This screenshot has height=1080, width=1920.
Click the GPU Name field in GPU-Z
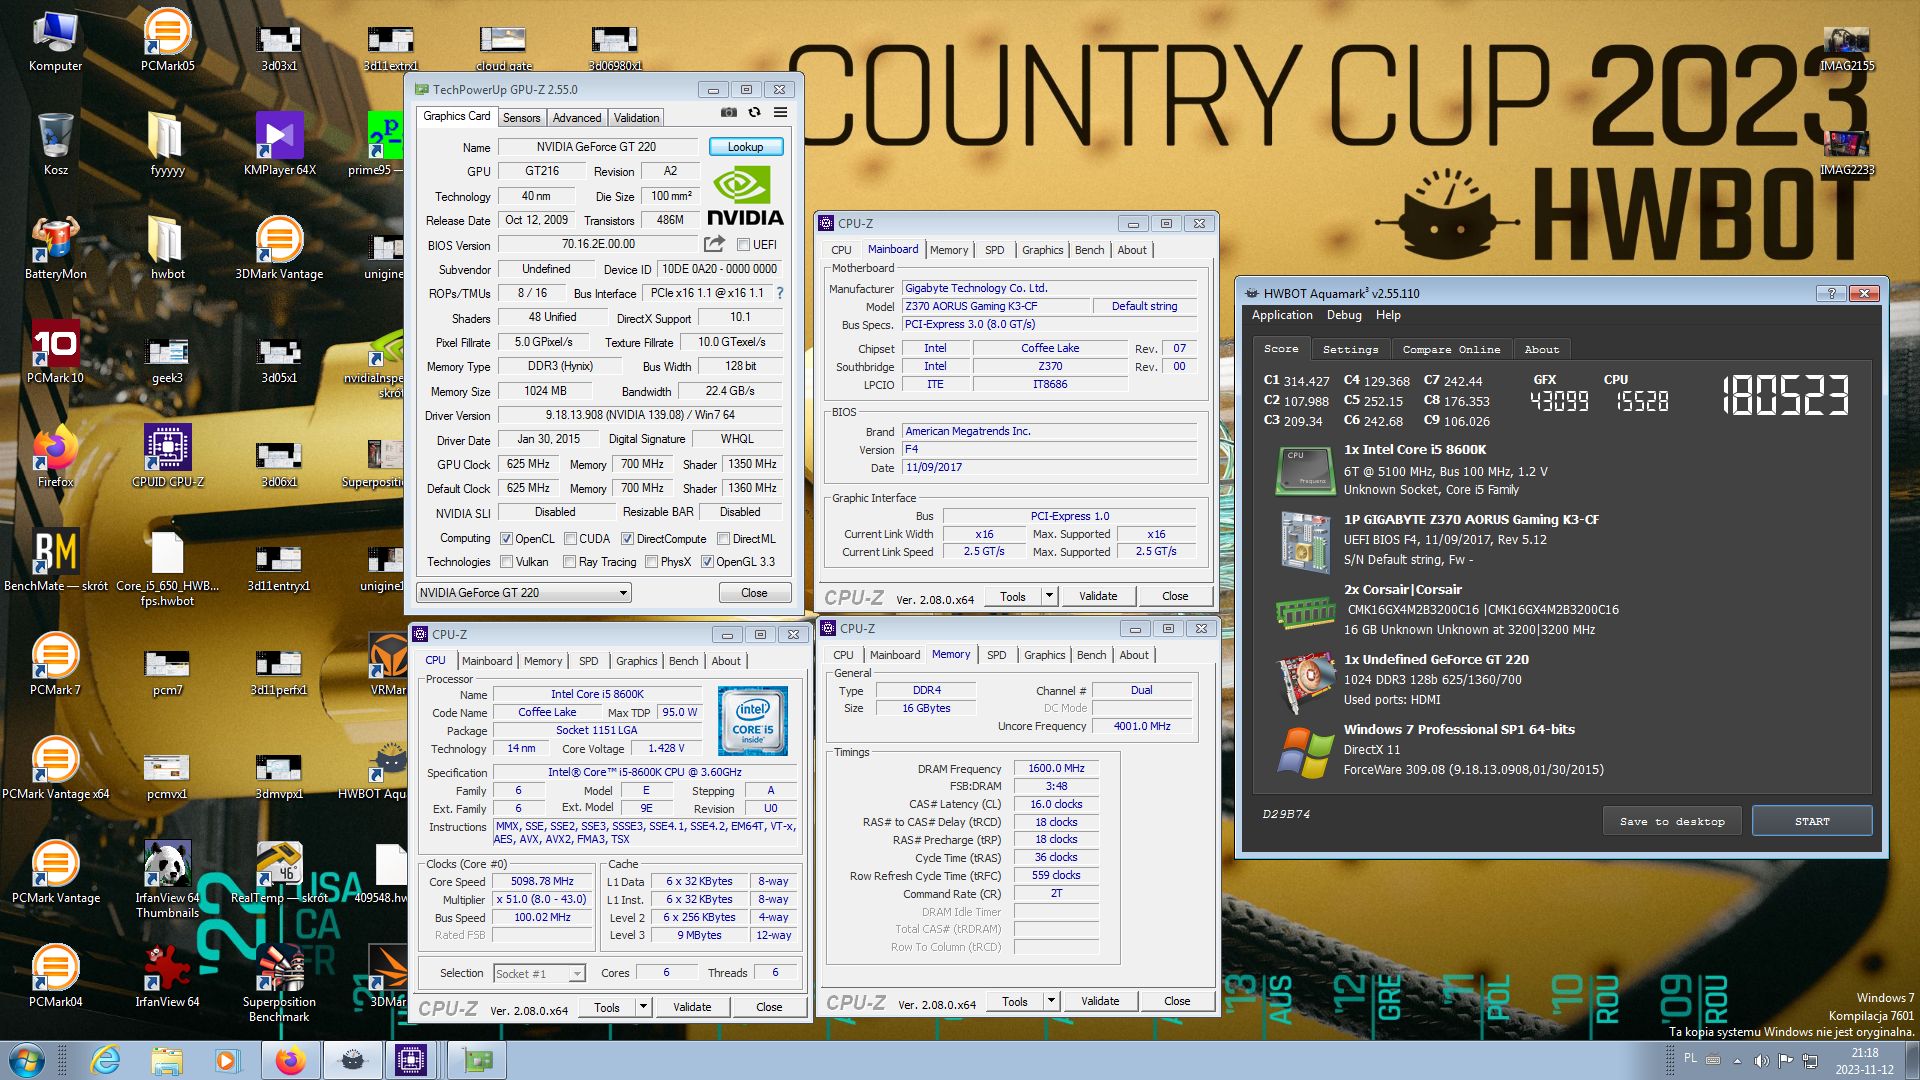597,147
